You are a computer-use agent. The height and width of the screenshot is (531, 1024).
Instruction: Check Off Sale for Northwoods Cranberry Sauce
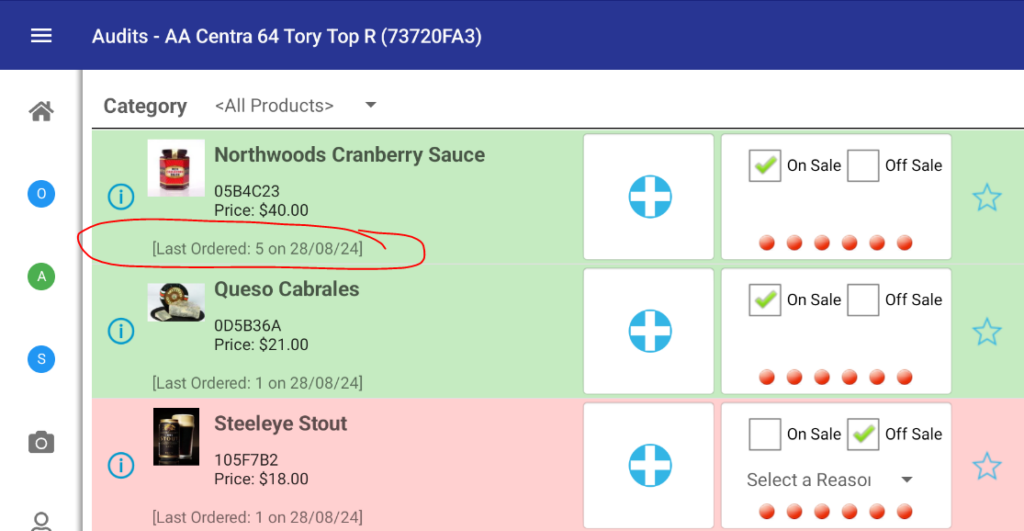point(863,166)
